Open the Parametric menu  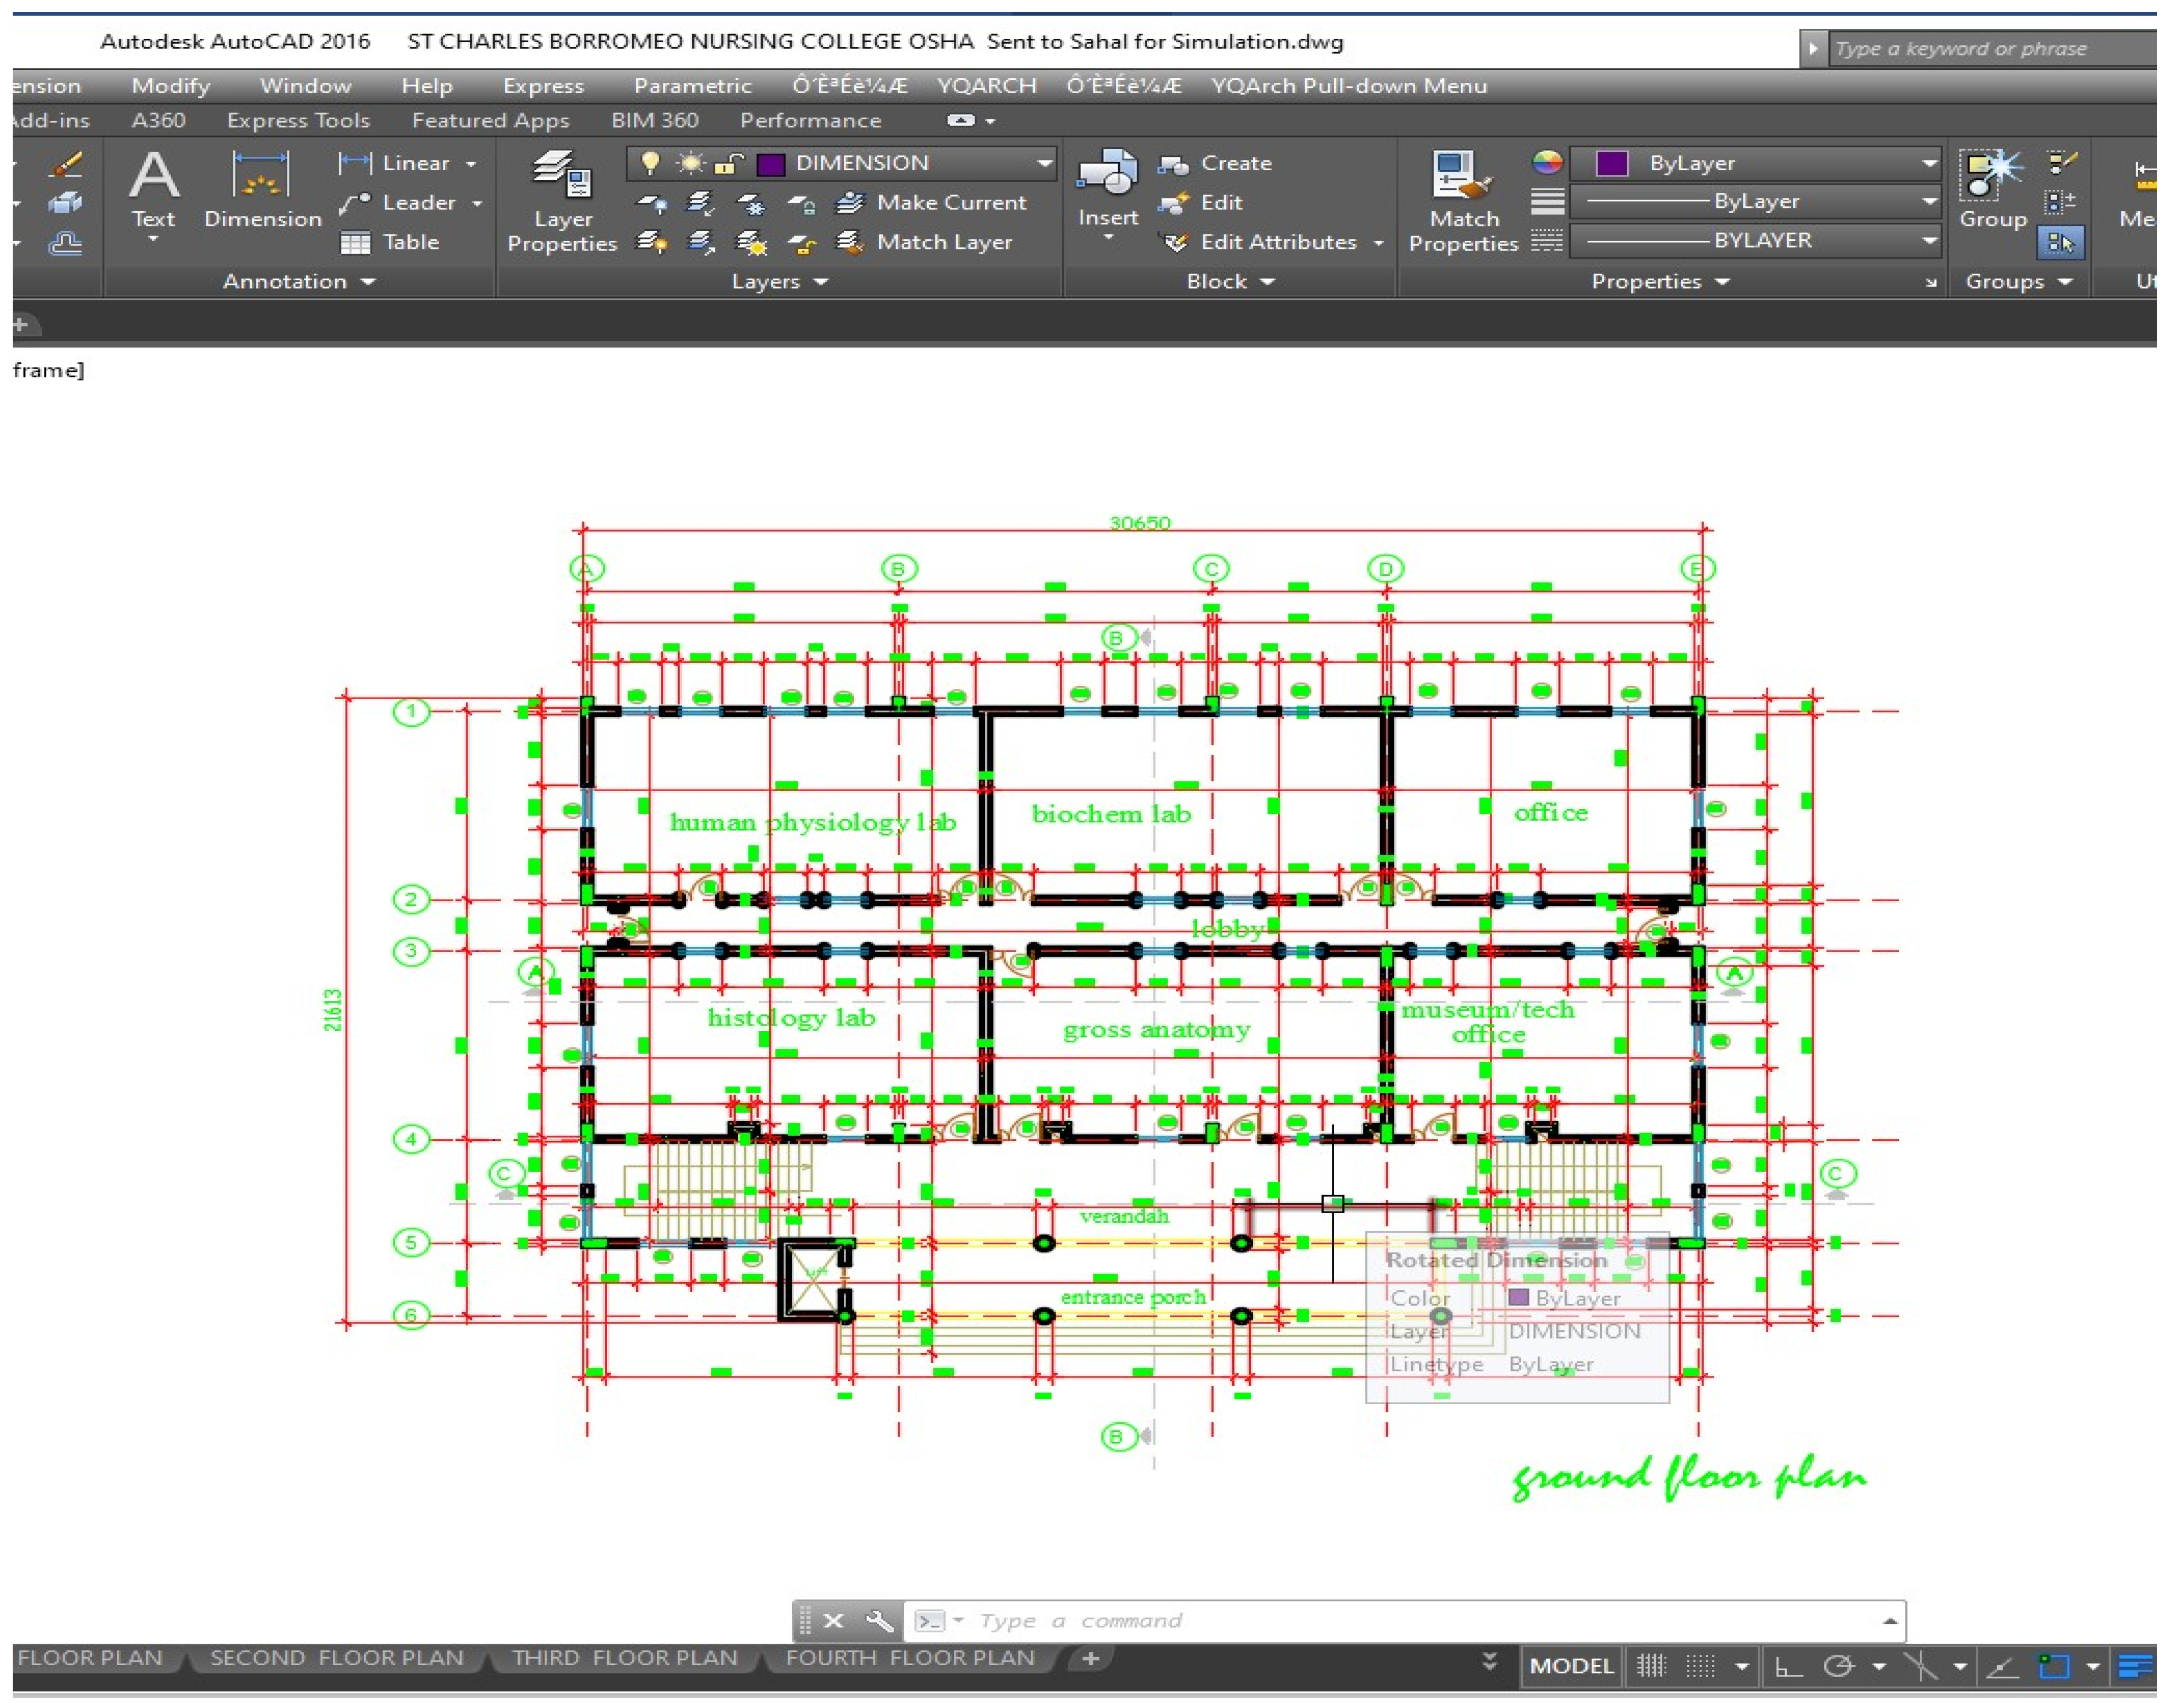(692, 86)
